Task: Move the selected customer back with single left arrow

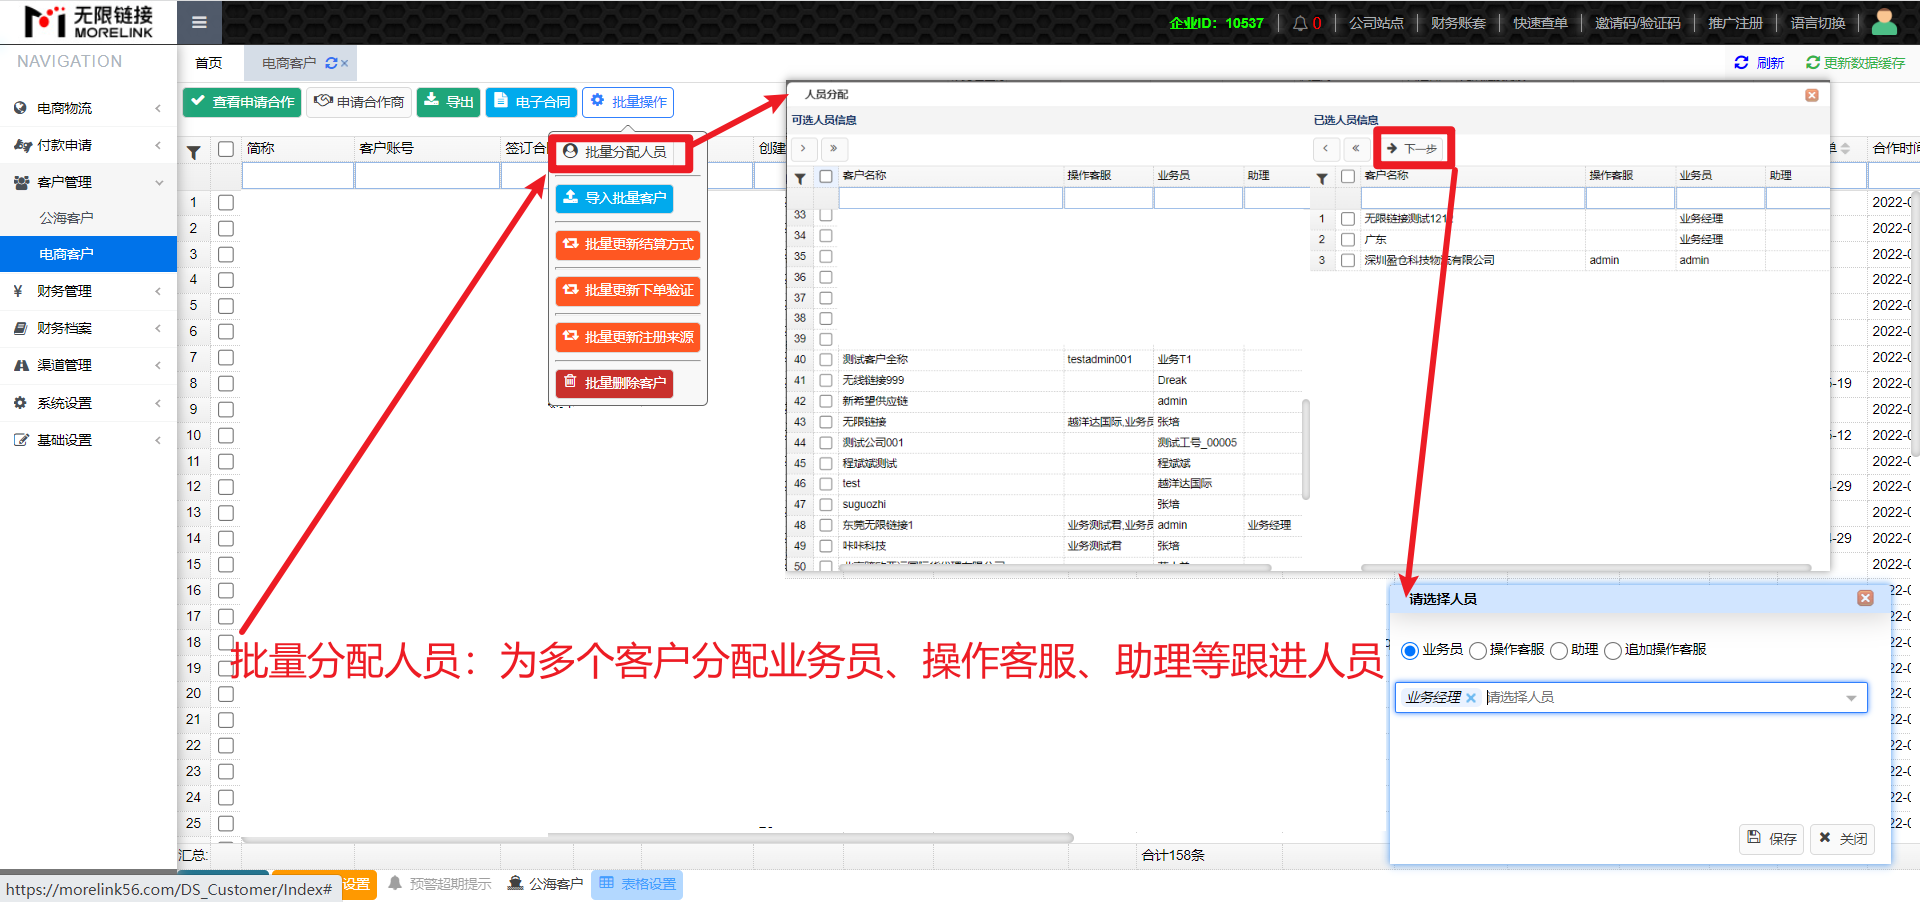Action: 1326,148
